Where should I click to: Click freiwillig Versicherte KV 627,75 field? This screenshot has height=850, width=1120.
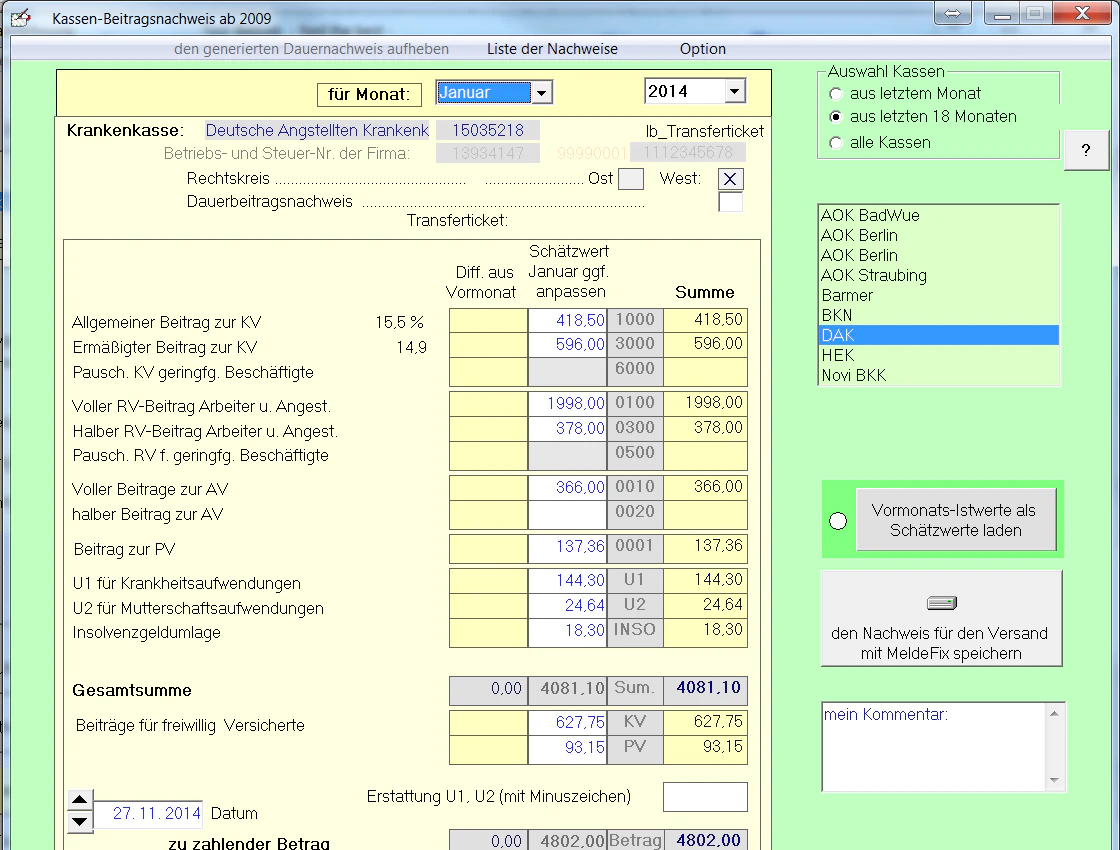click(x=567, y=722)
